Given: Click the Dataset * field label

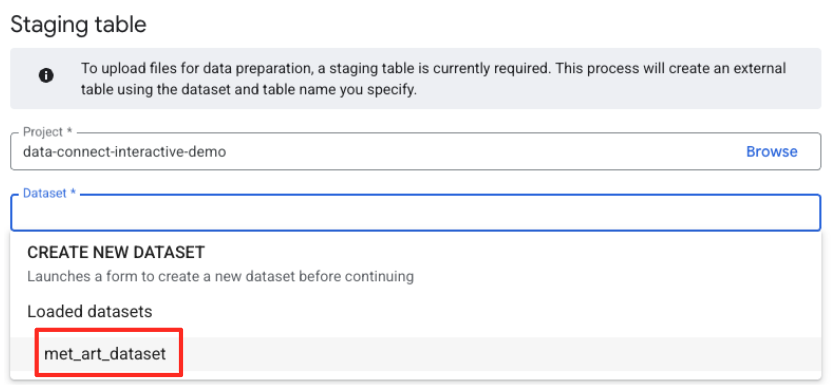Looking at the screenshot, I should 50,193.
